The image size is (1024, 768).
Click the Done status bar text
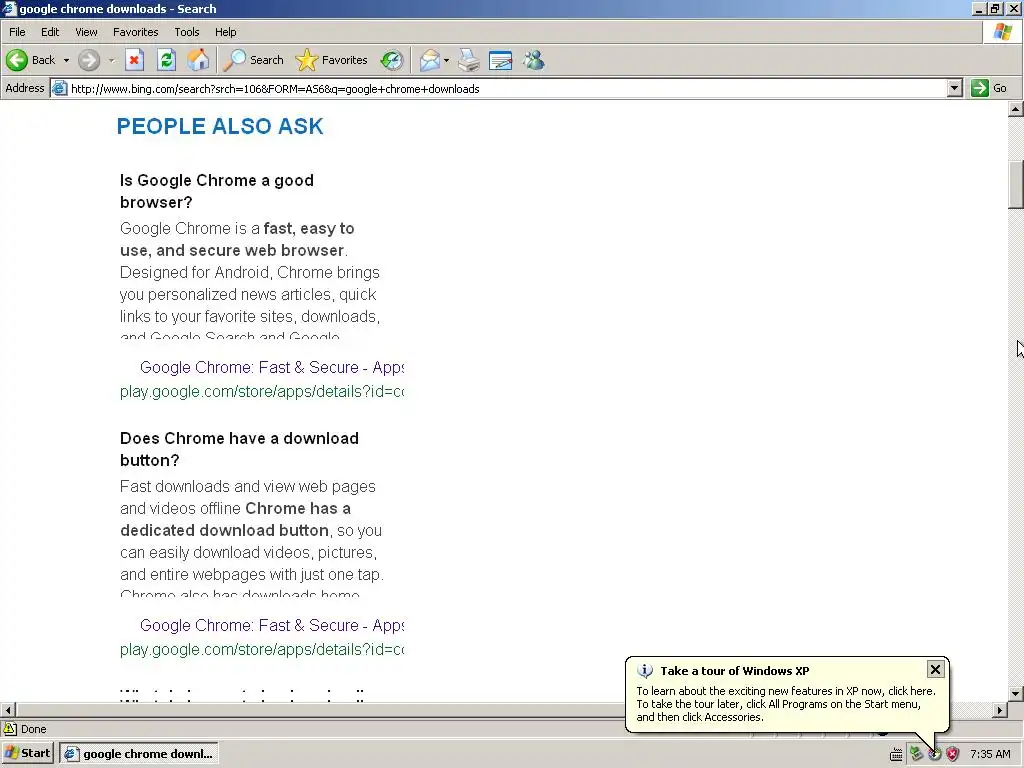tap(33, 729)
